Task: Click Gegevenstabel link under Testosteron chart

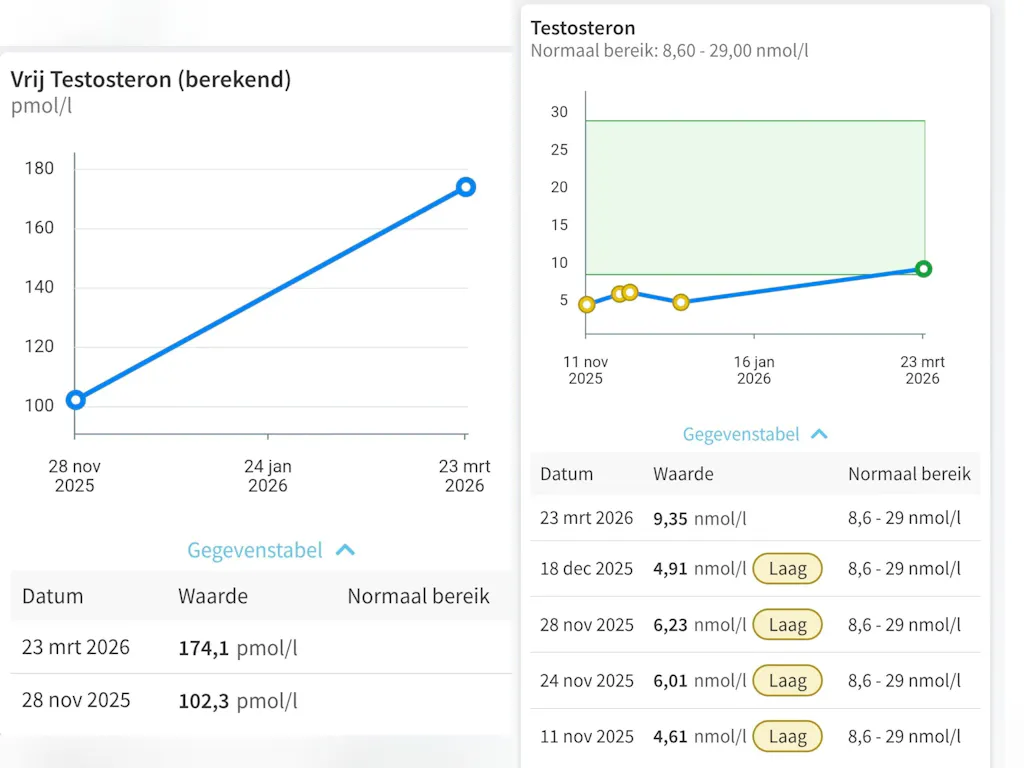Action: 741,434
